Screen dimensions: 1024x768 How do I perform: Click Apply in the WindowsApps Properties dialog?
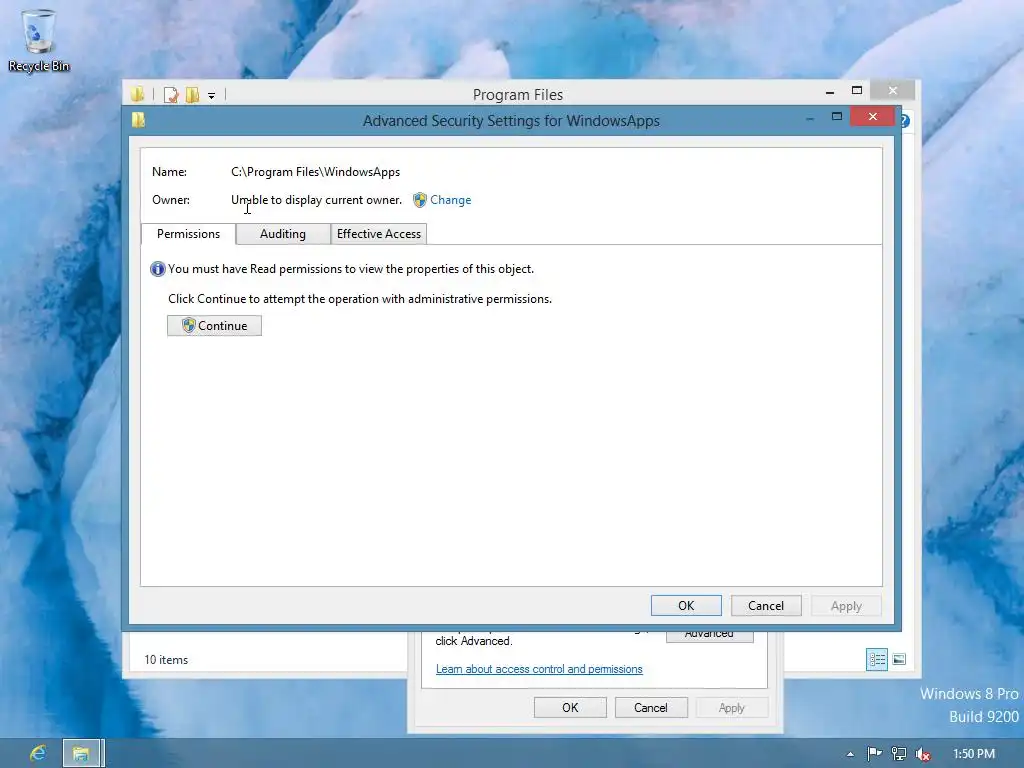coord(732,707)
